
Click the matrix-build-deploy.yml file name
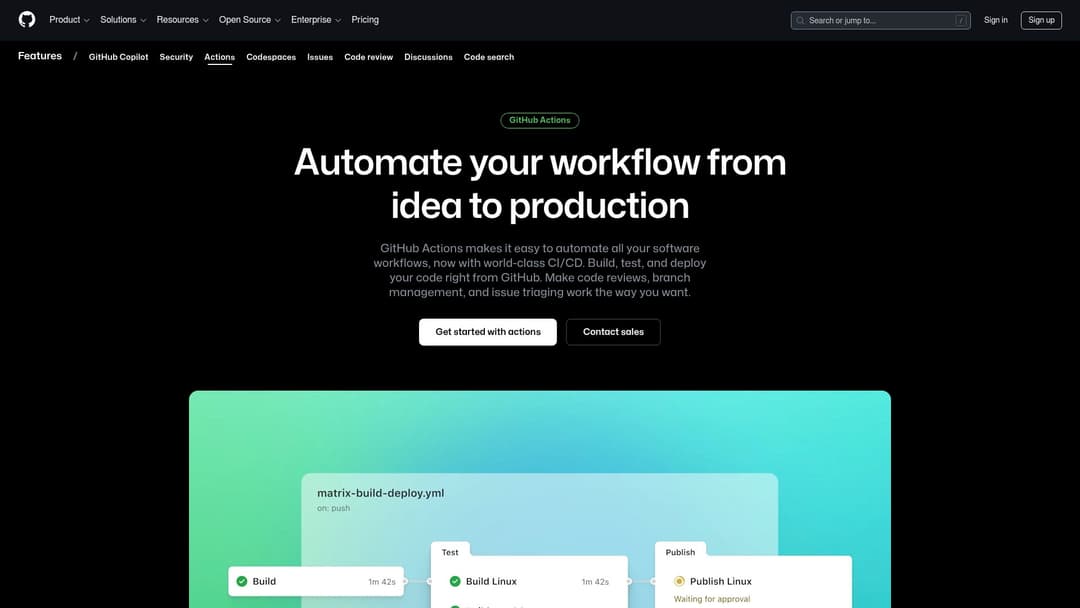(x=380, y=493)
